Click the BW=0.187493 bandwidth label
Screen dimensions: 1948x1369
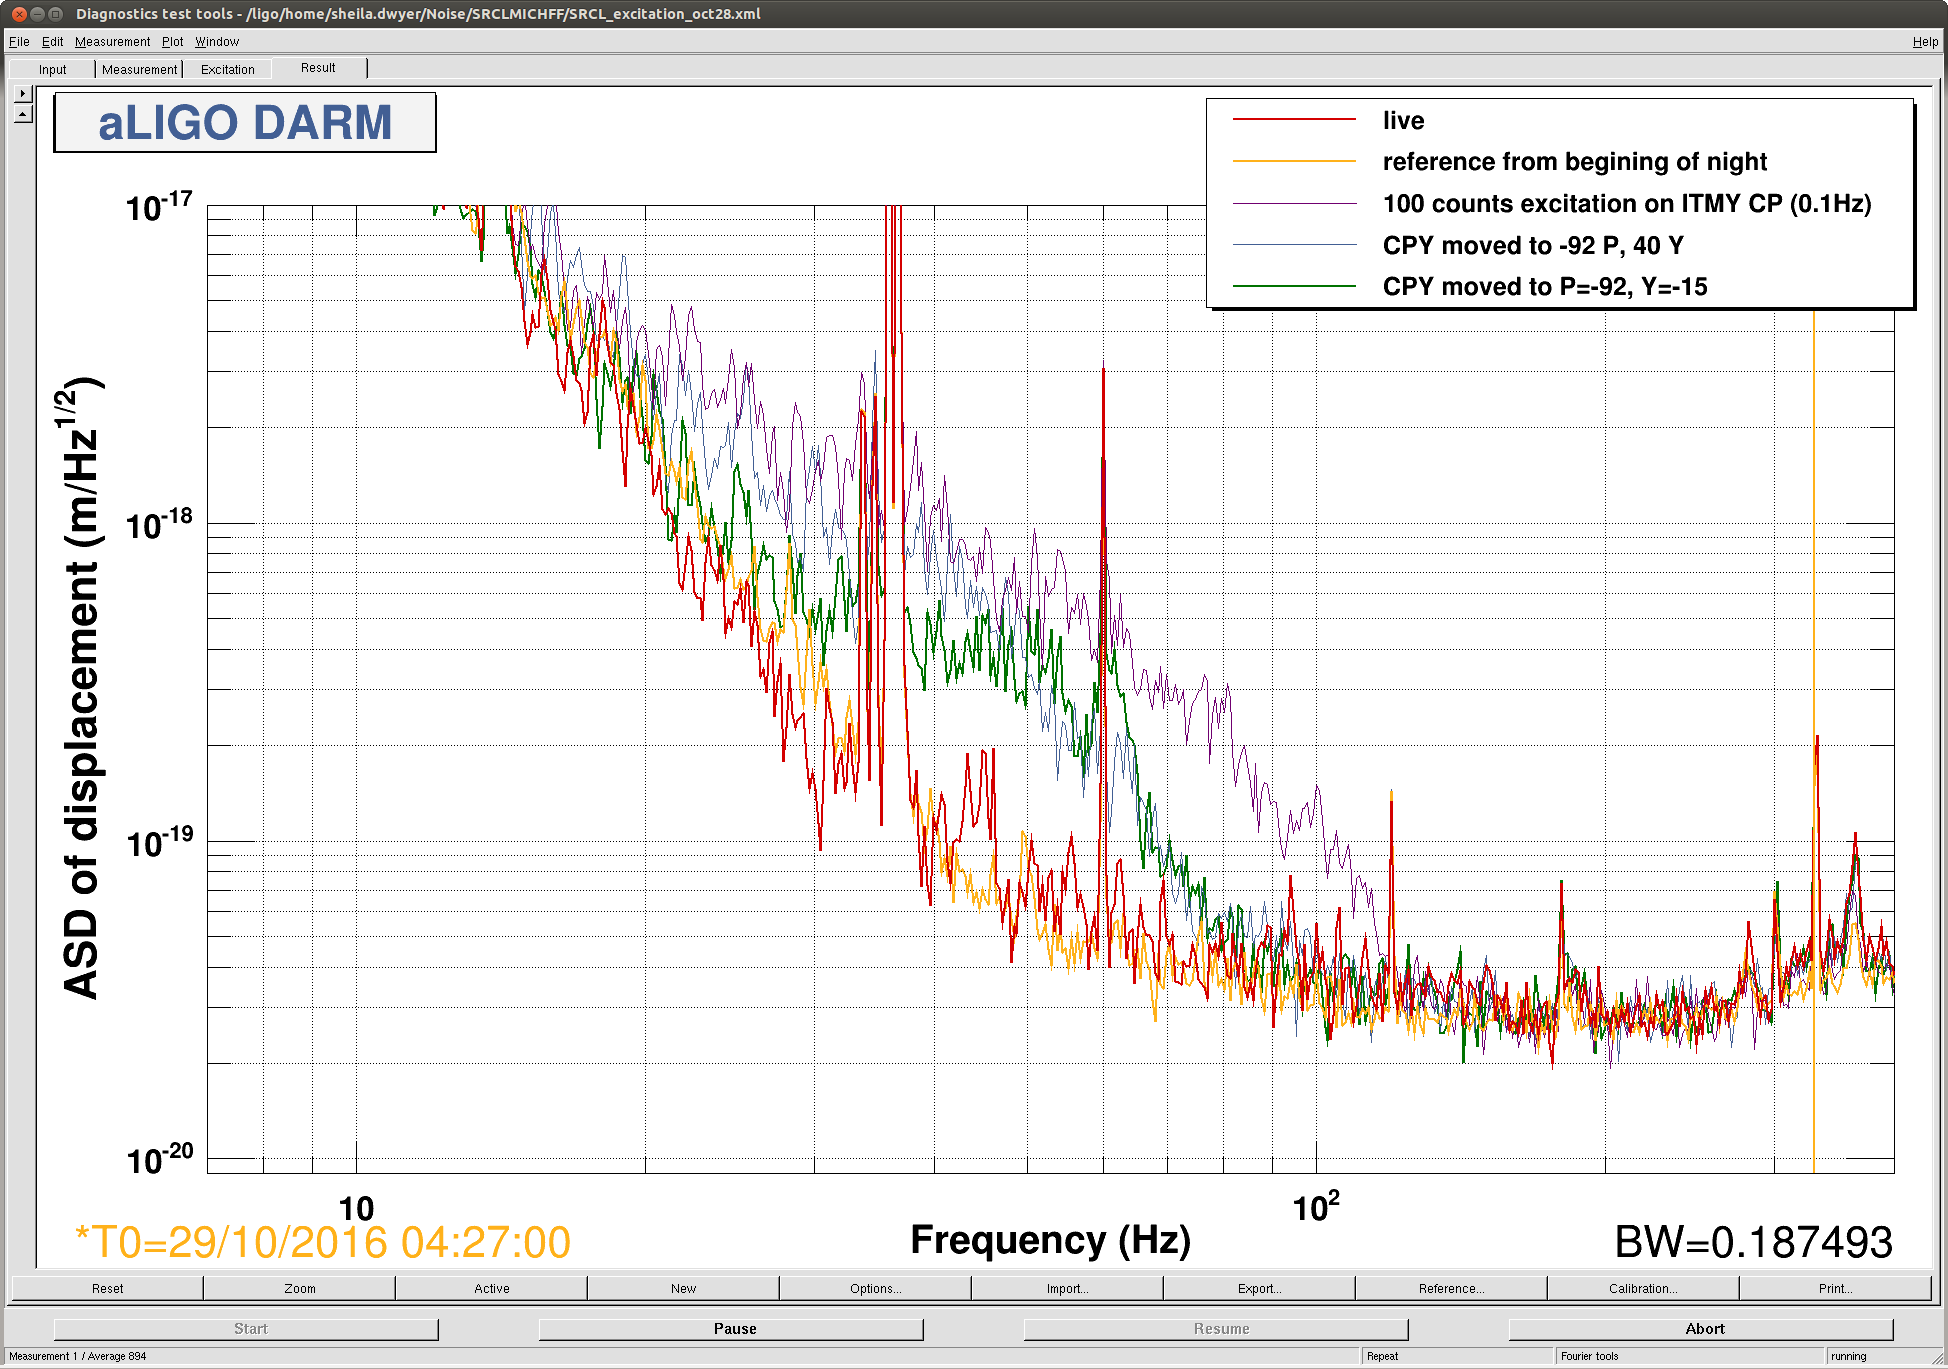tap(1753, 1243)
